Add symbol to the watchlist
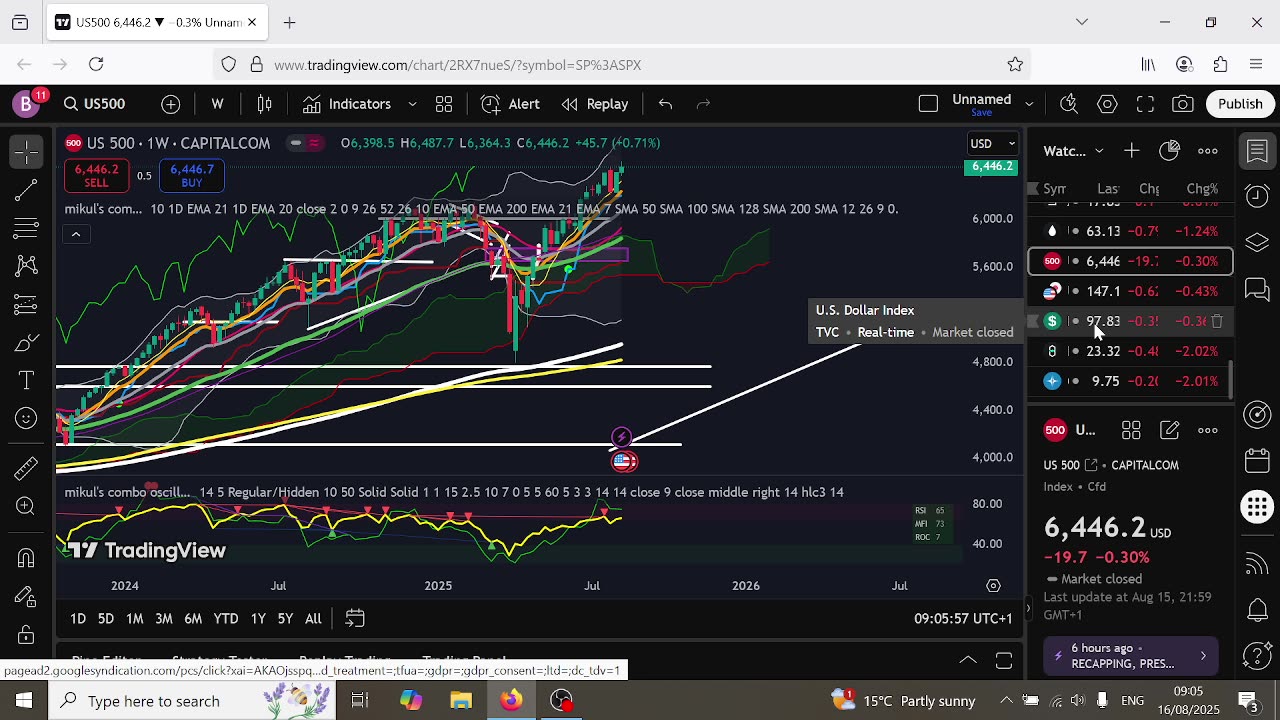1280x720 pixels. 1131,151
